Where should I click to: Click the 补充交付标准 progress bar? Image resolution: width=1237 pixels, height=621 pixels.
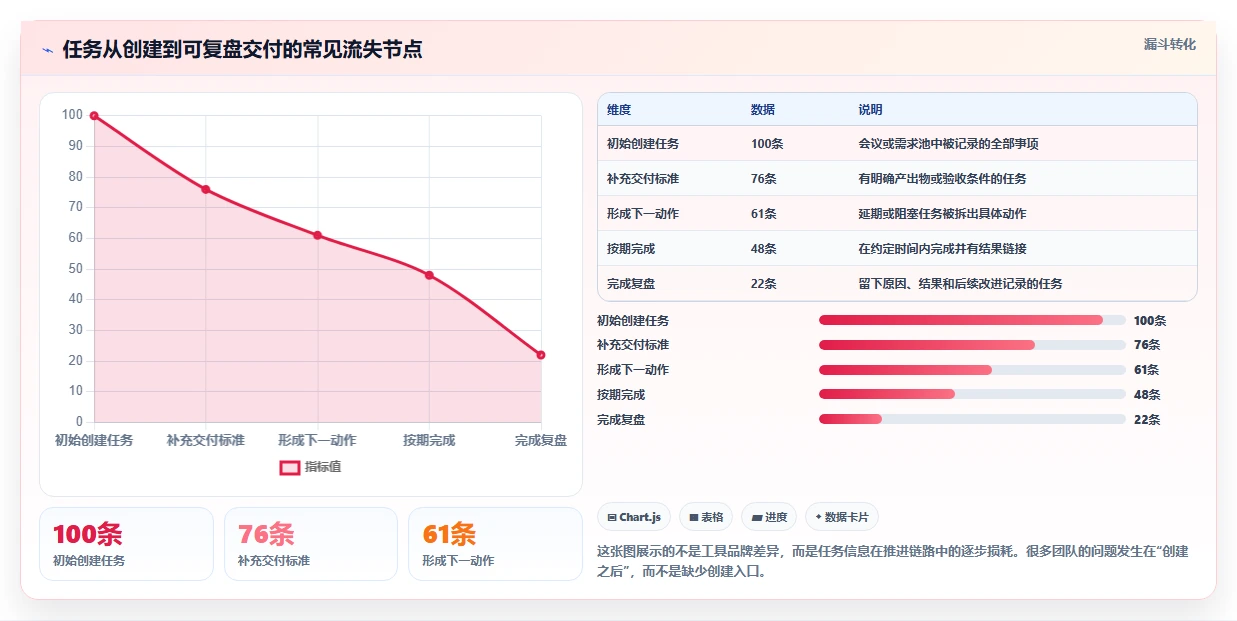(972, 345)
